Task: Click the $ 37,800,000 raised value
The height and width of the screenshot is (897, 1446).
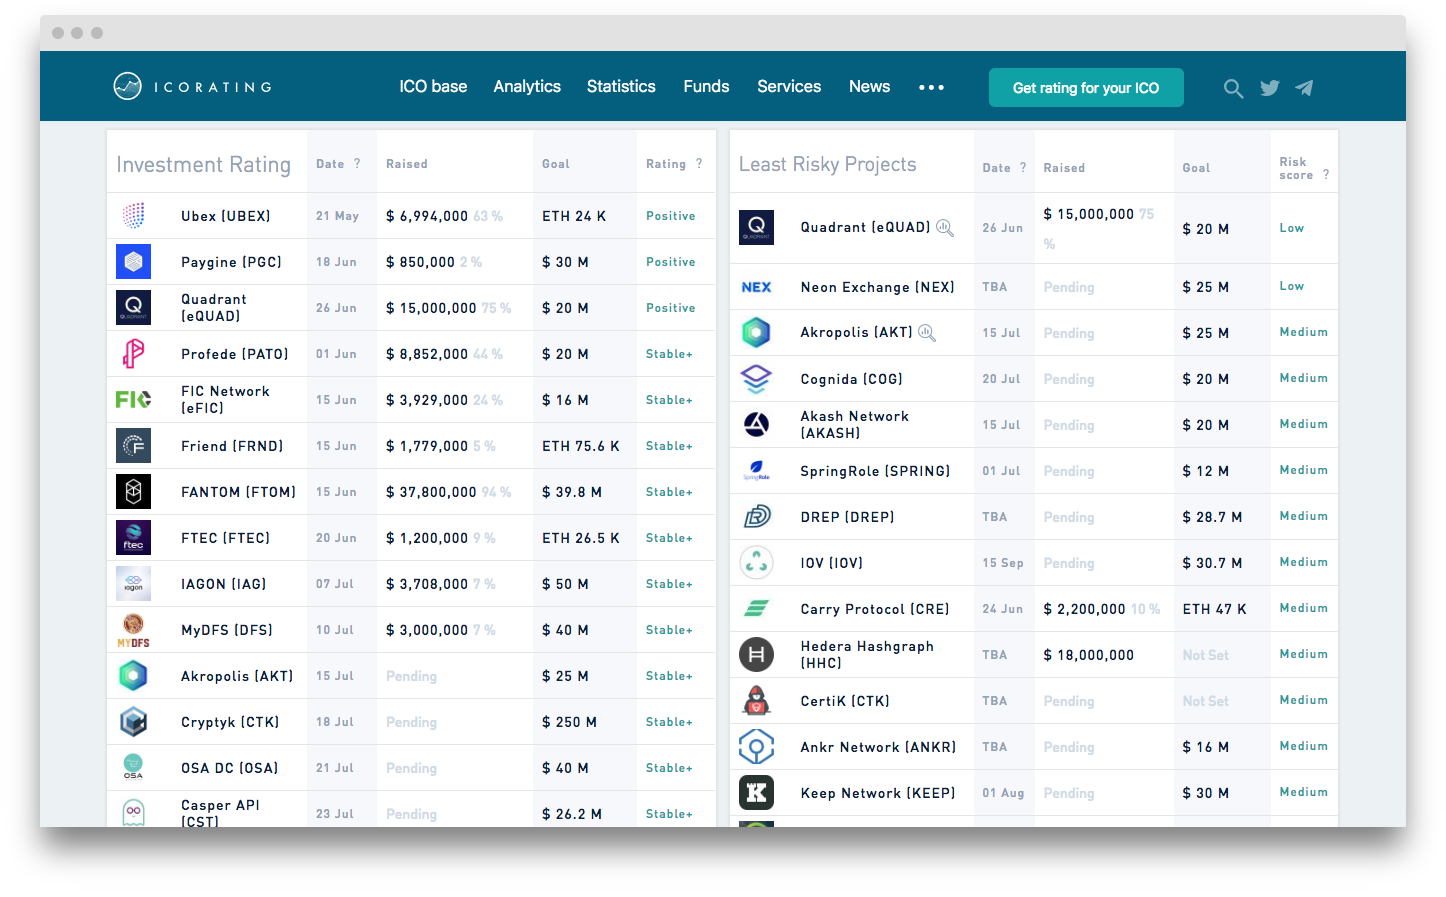Action: coord(431,492)
